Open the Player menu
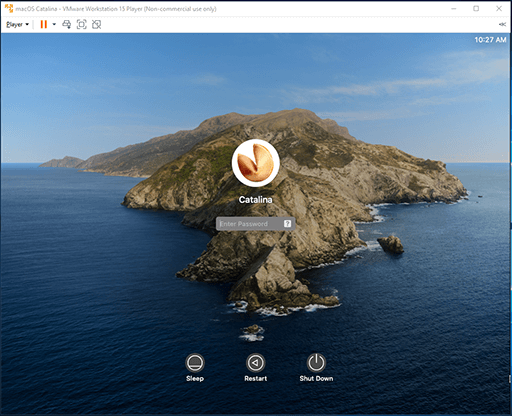 coord(17,24)
